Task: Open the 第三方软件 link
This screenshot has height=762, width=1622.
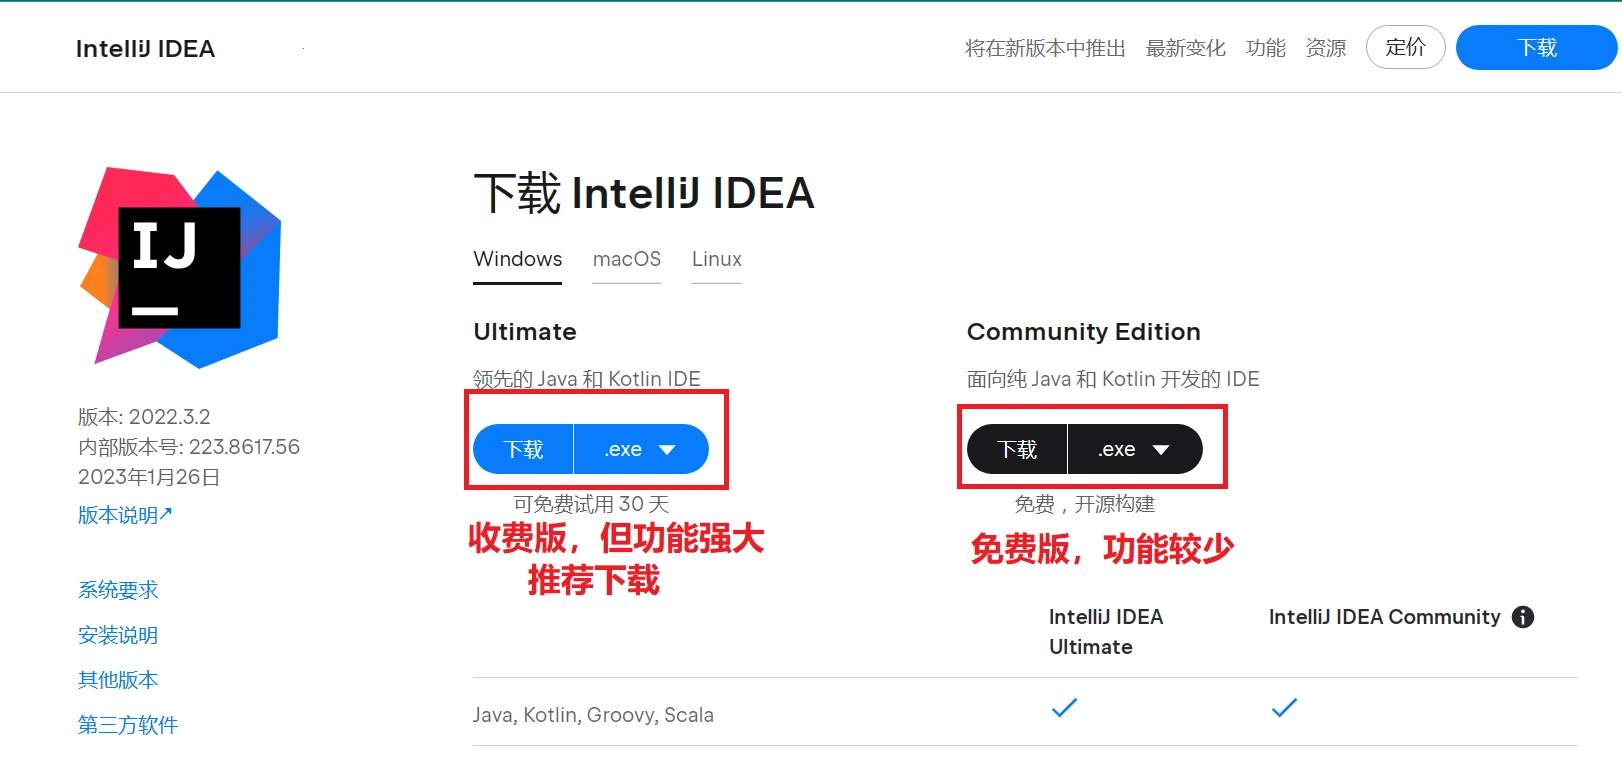Action: 128,725
